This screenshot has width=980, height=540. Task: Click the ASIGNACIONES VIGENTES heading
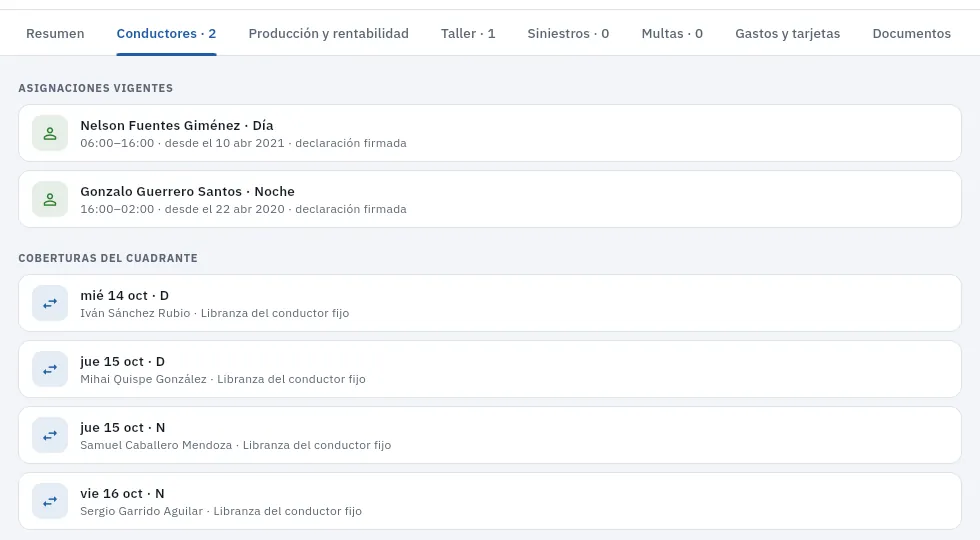click(96, 88)
